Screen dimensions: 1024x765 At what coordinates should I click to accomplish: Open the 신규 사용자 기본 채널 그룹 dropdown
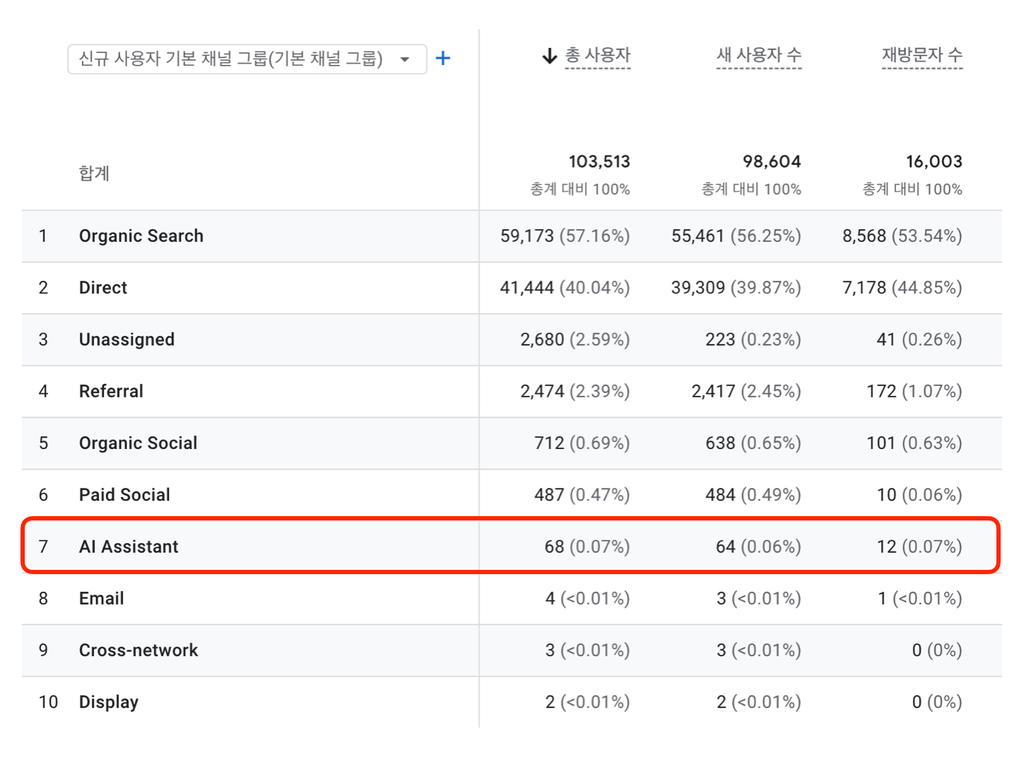pyautogui.click(x=247, y=59)
